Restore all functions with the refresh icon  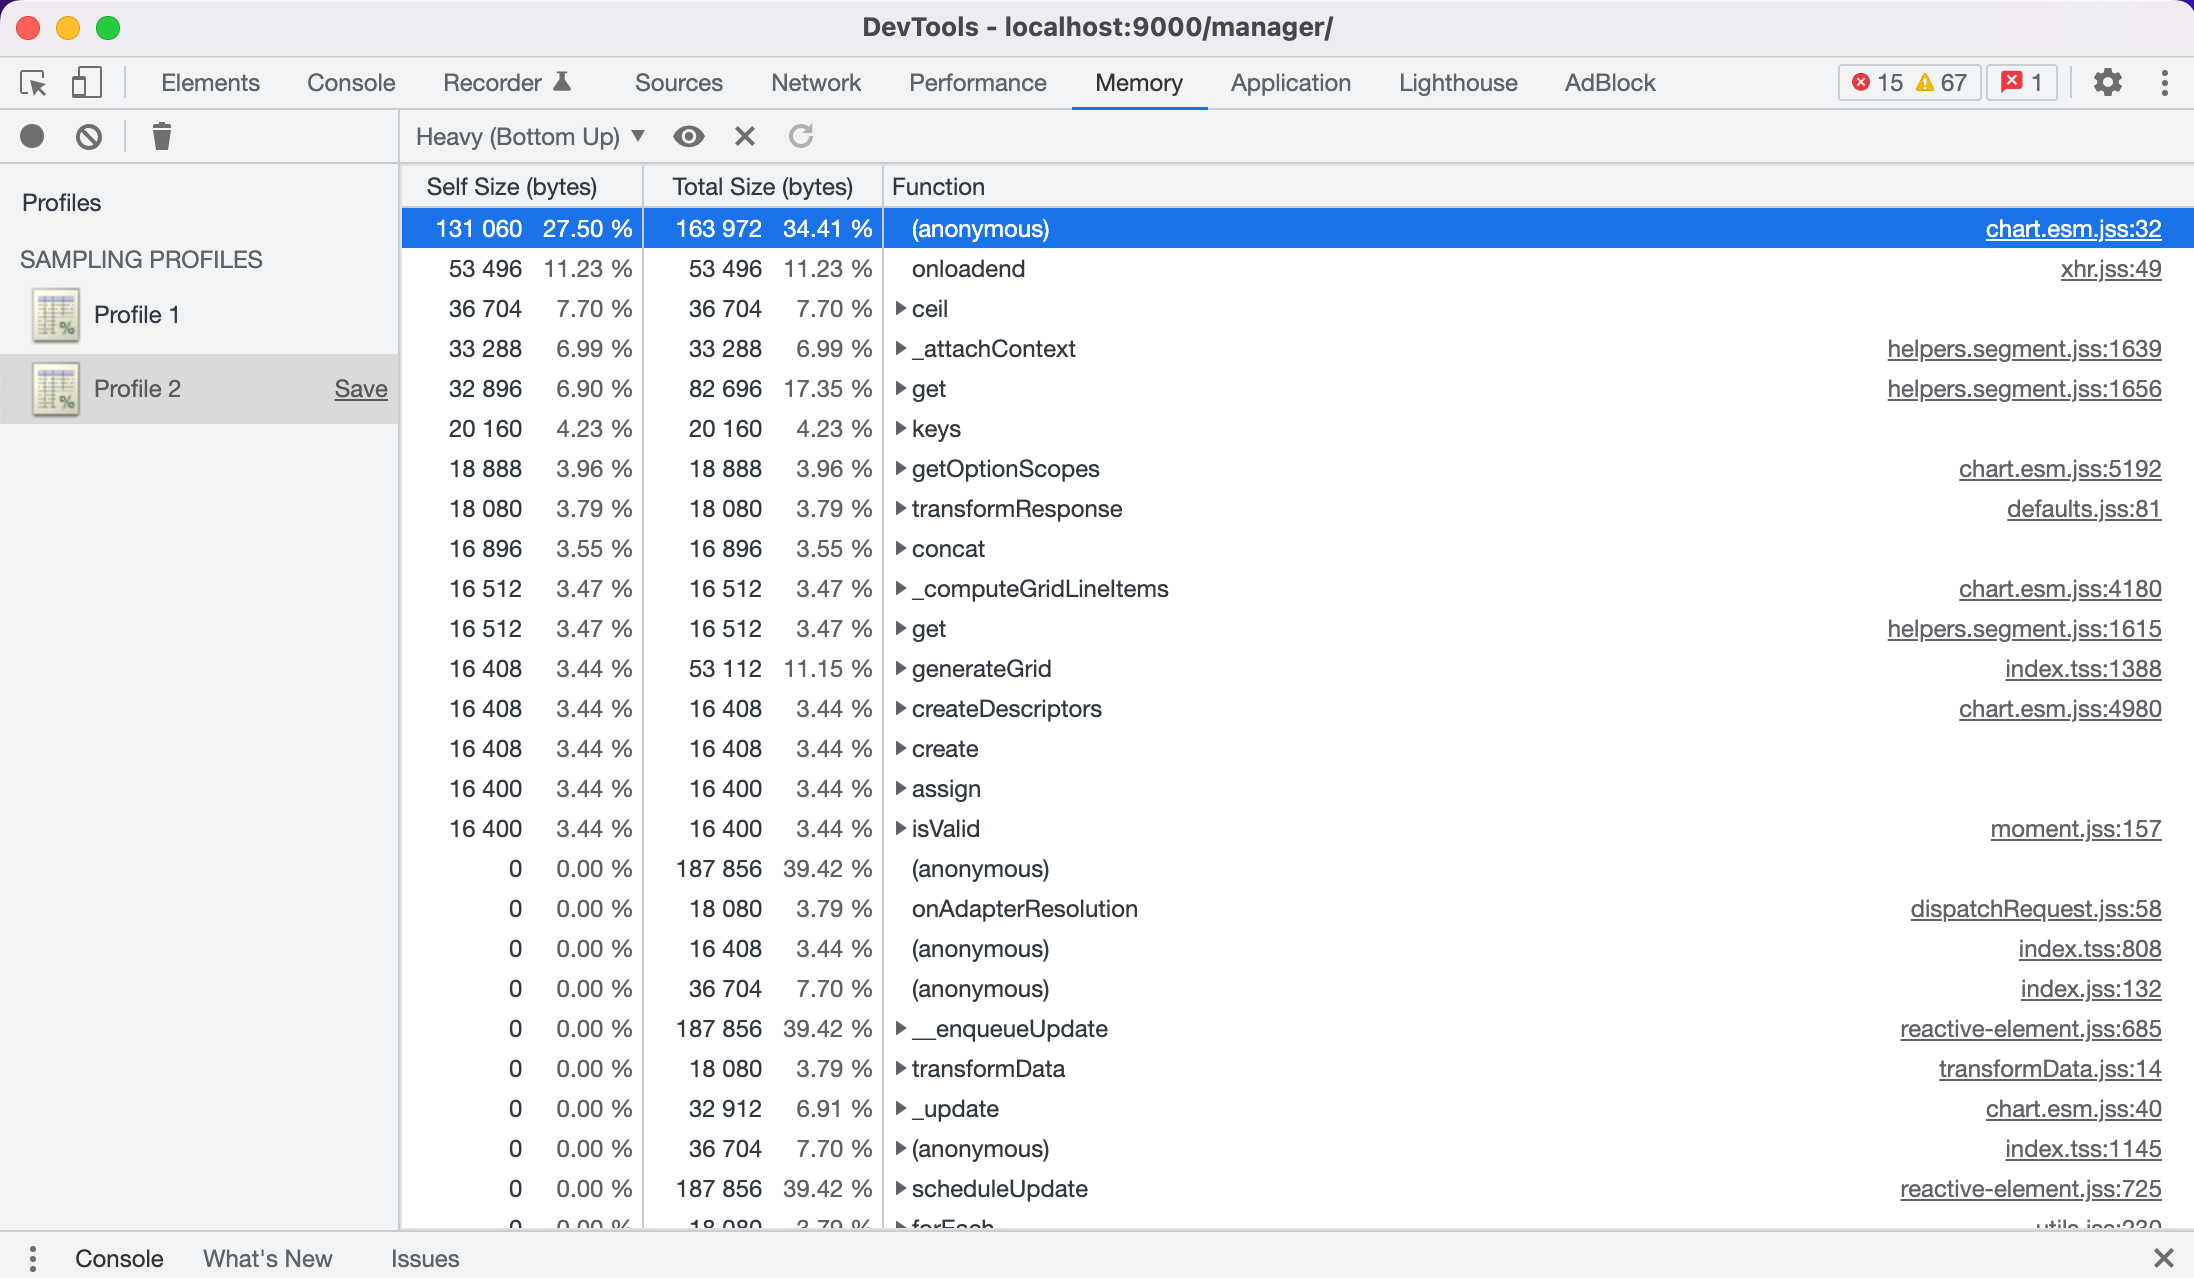800,136
